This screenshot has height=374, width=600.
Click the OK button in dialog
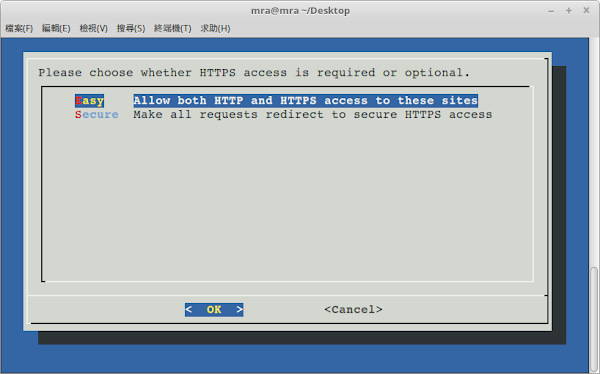(x=214, y=309)
